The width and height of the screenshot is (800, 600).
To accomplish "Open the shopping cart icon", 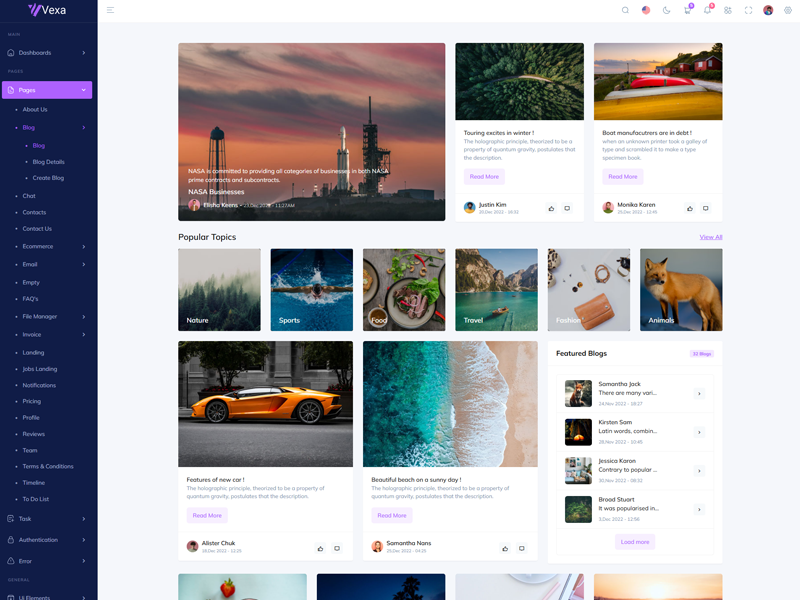I will pos(687,10).
